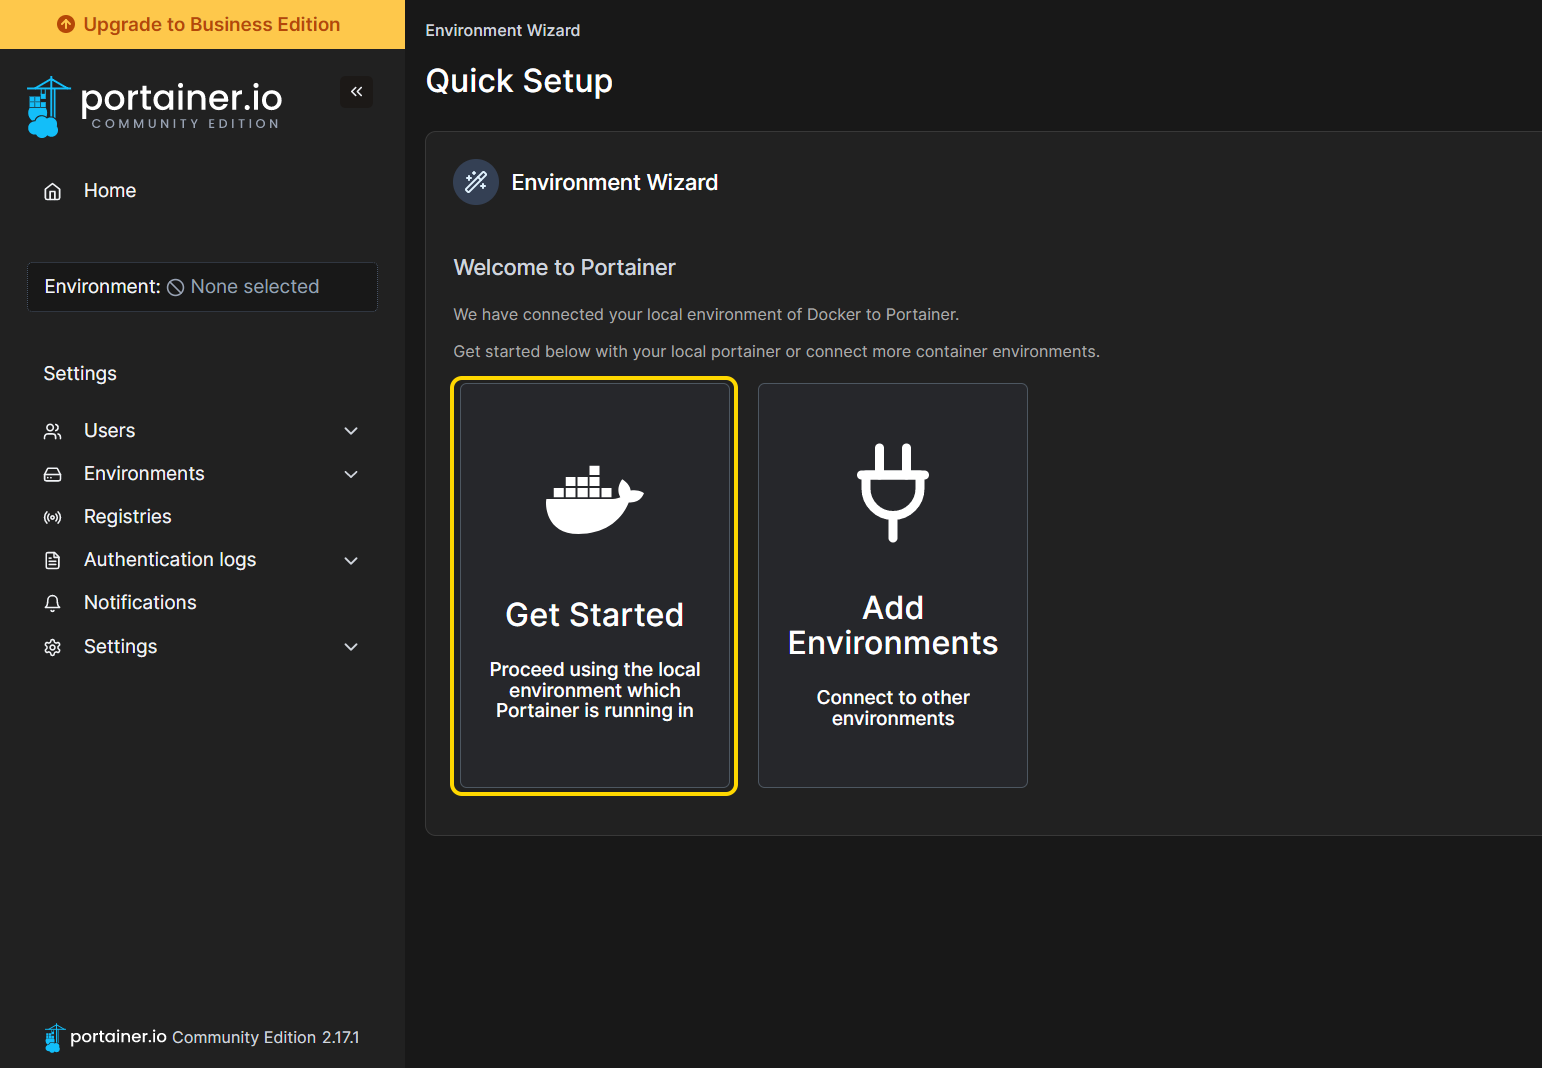Image resolution: width=1542 pixels, height=1068 pixels.
Task: Click the Environment Wizard breadcrumb text
Action: click(503, 31)
